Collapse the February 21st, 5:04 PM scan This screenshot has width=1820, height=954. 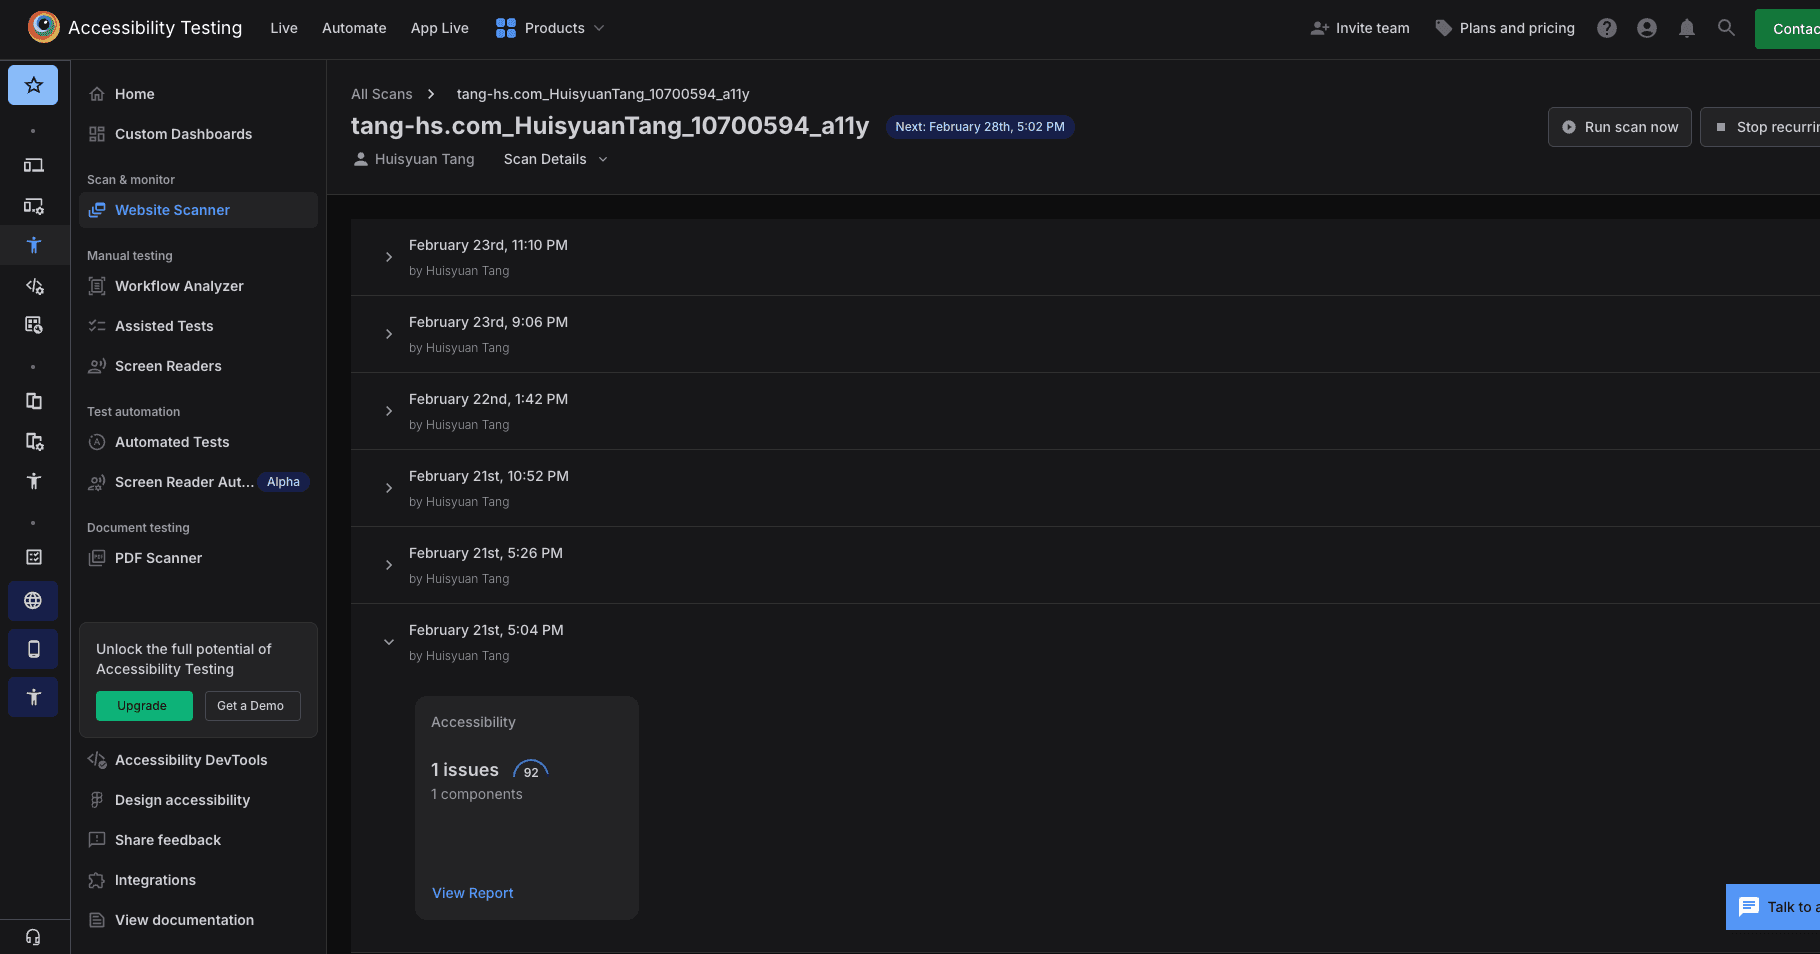[389, 642]
